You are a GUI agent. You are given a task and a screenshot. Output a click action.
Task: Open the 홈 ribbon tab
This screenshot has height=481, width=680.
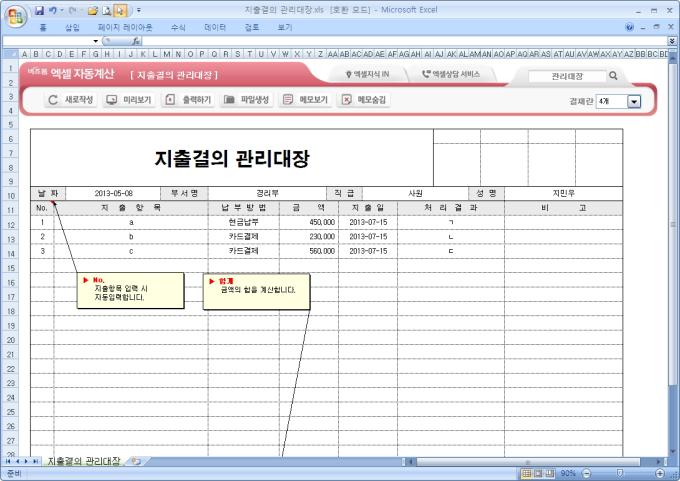(42, 27)
